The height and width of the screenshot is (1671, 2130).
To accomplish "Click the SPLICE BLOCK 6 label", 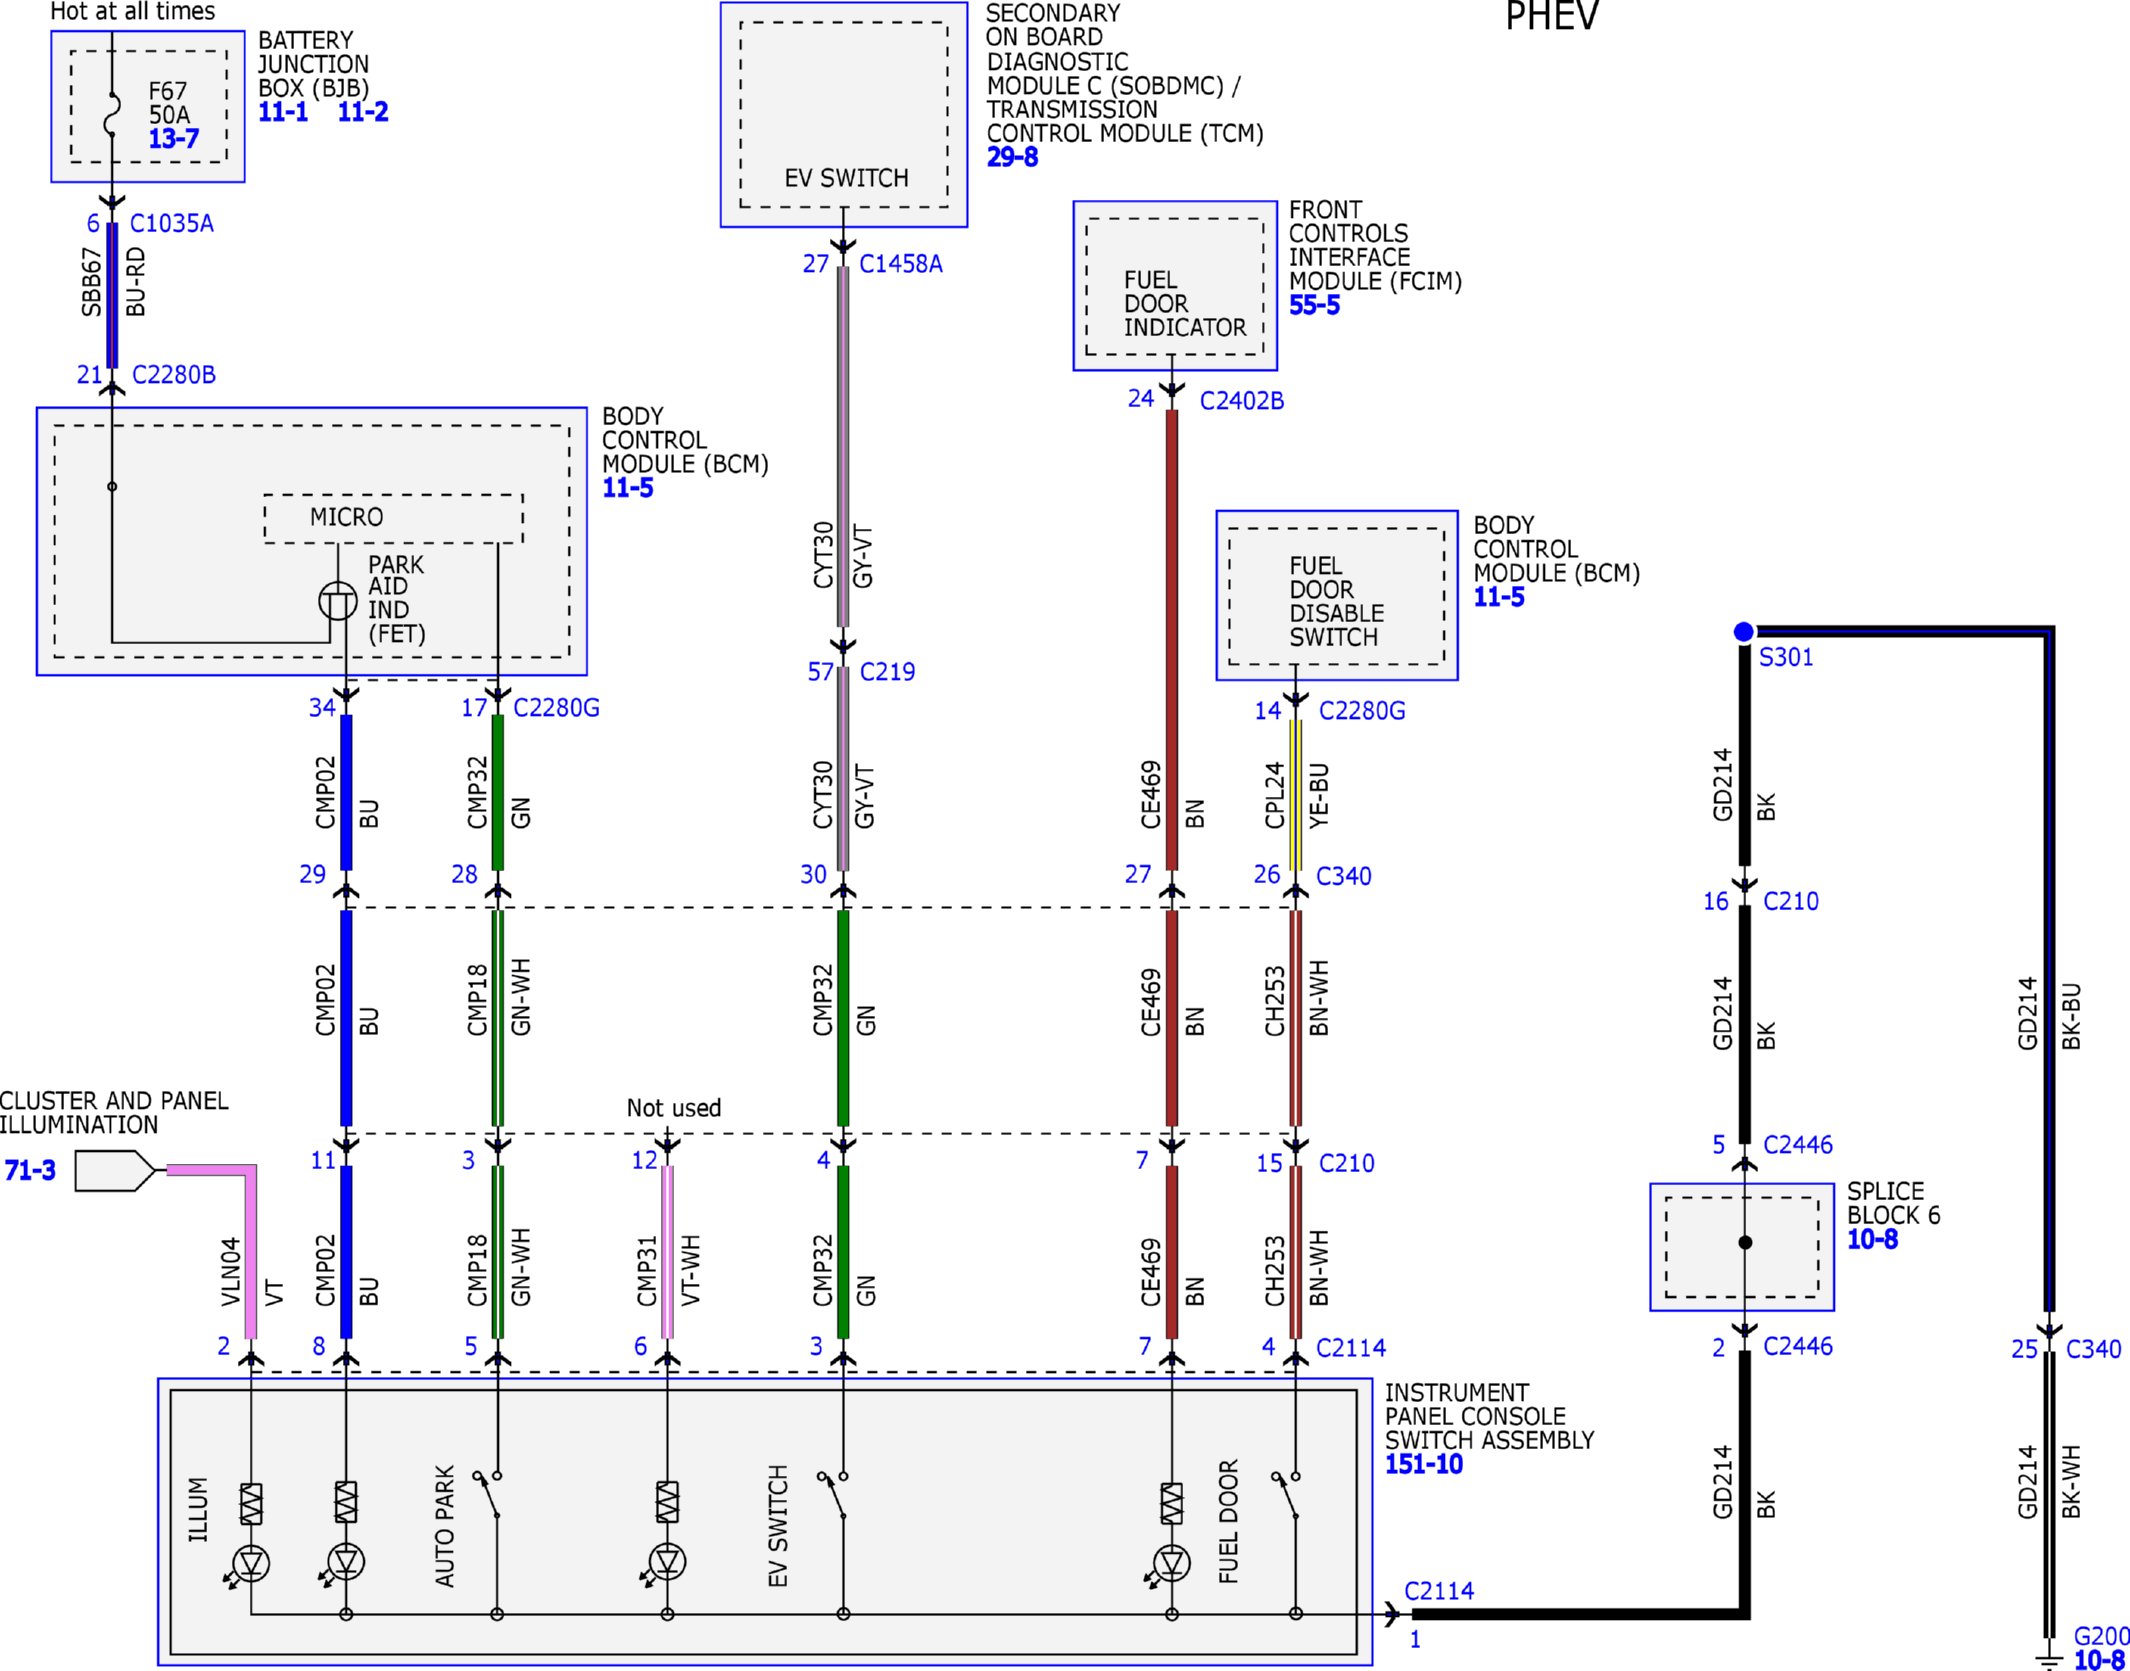I will [1893, 1203].
